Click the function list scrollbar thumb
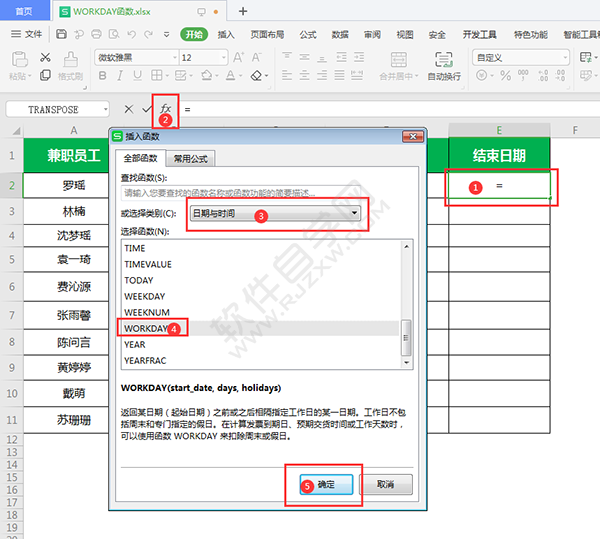The image size is (600, 539). 406,338
